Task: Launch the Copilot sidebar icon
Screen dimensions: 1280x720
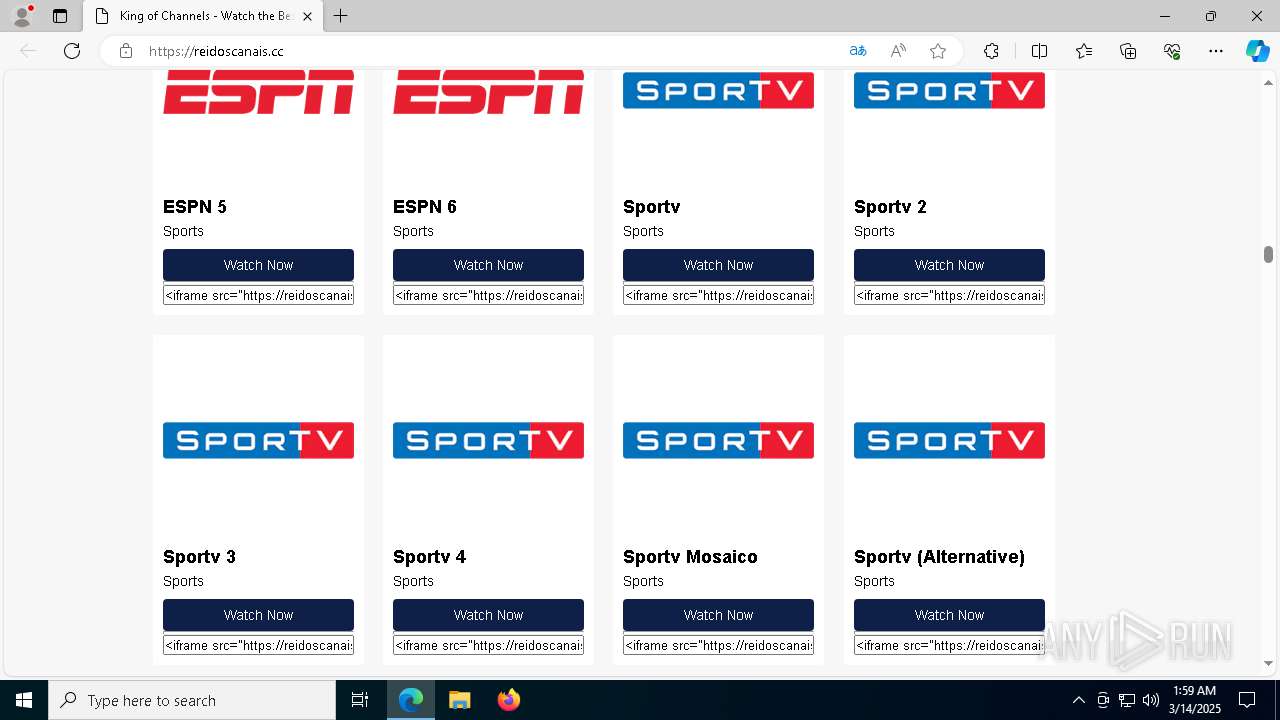Action: click(1257, 51)
